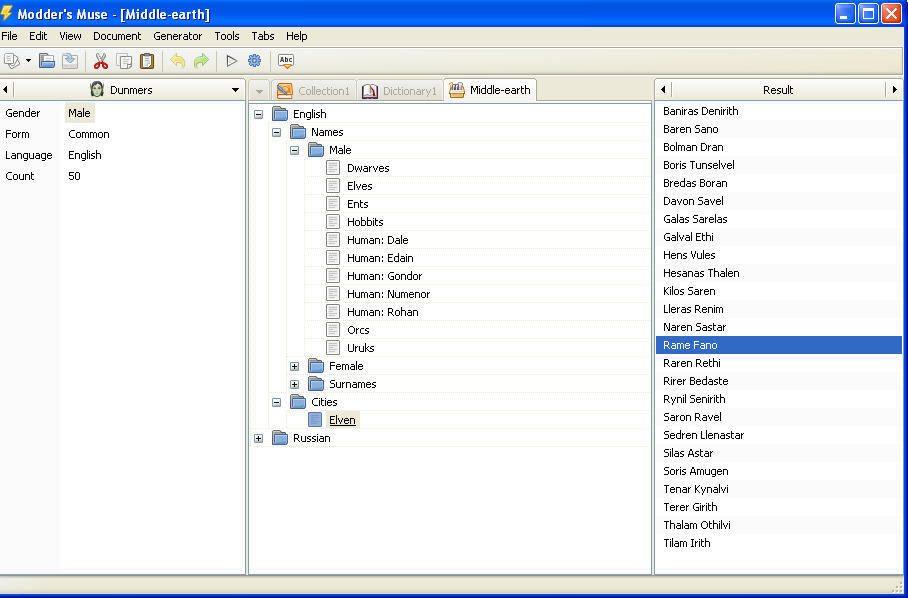Select the Middle-earth tab
The image size is (908, 598).
point(490,90)
